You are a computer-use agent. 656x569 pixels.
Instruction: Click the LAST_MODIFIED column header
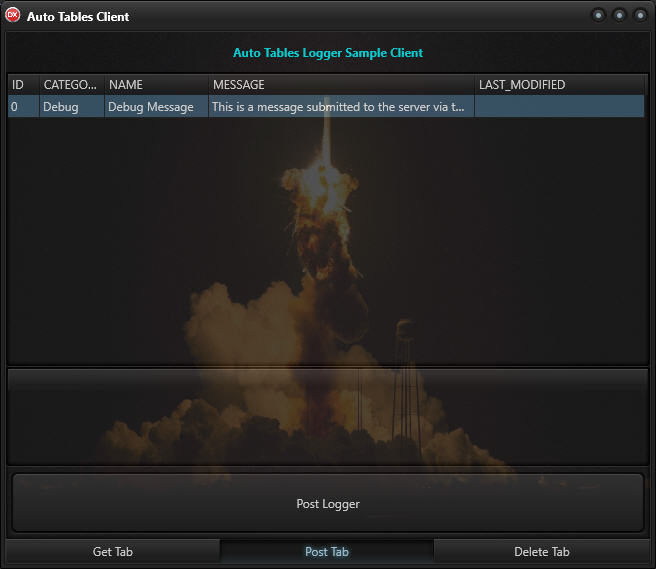pos(559,85)
